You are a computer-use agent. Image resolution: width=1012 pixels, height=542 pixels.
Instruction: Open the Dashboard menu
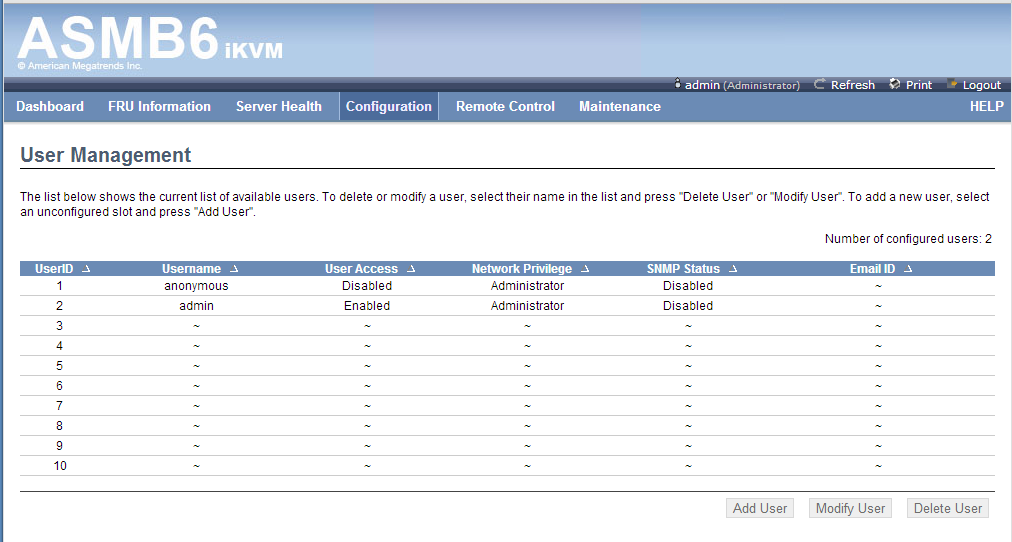click(x=50, y=106)
